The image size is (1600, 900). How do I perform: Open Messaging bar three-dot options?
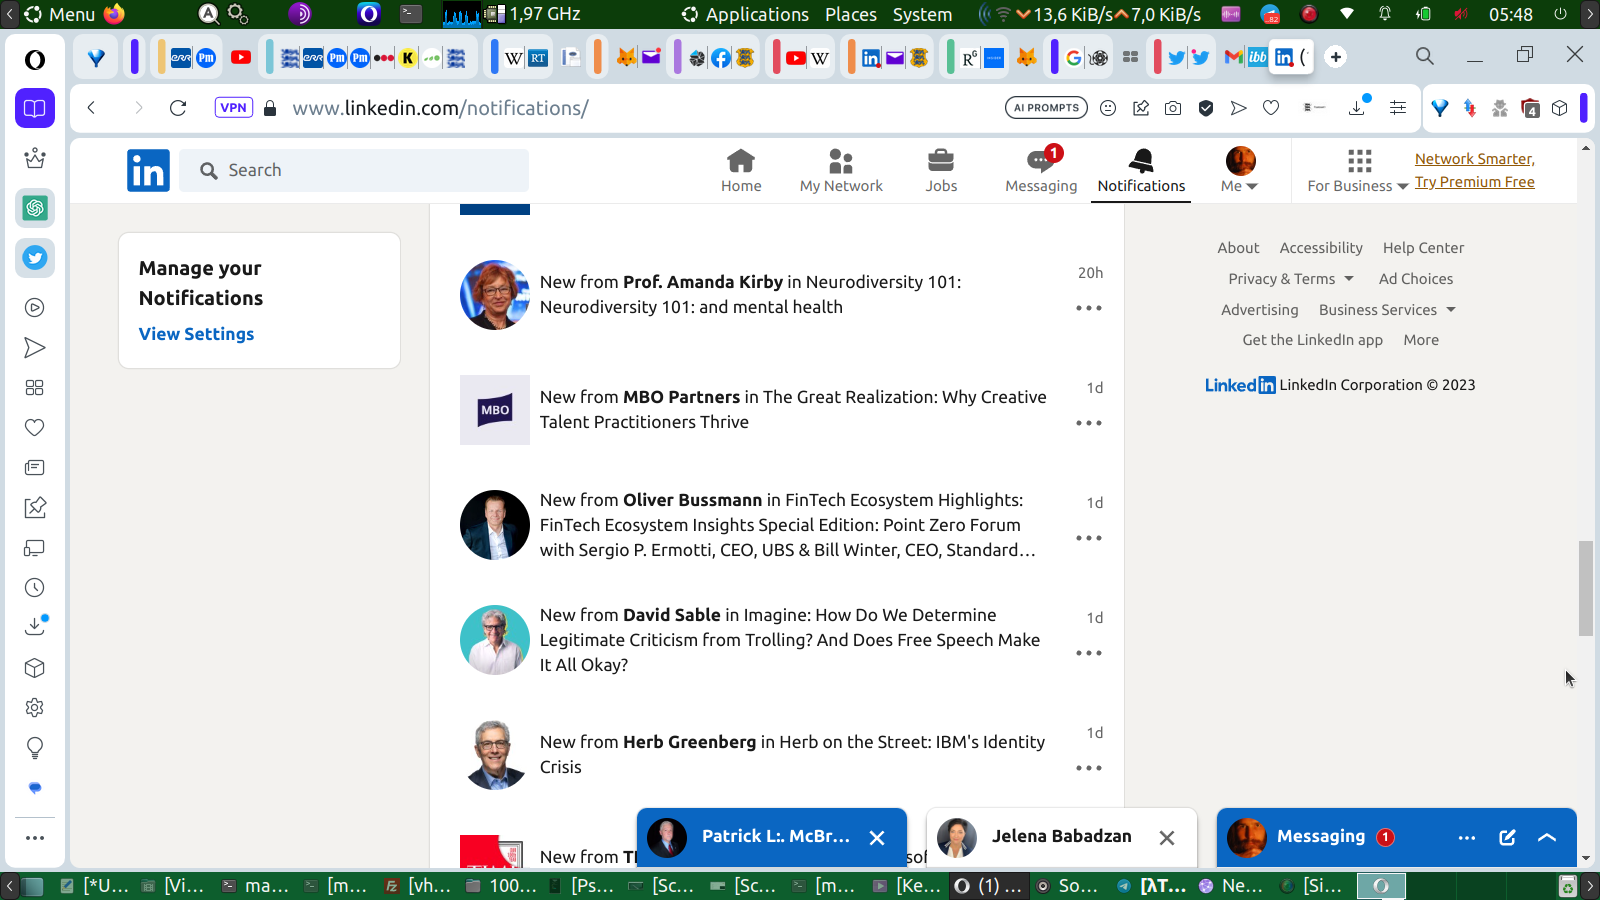(x=1467, y=838)
